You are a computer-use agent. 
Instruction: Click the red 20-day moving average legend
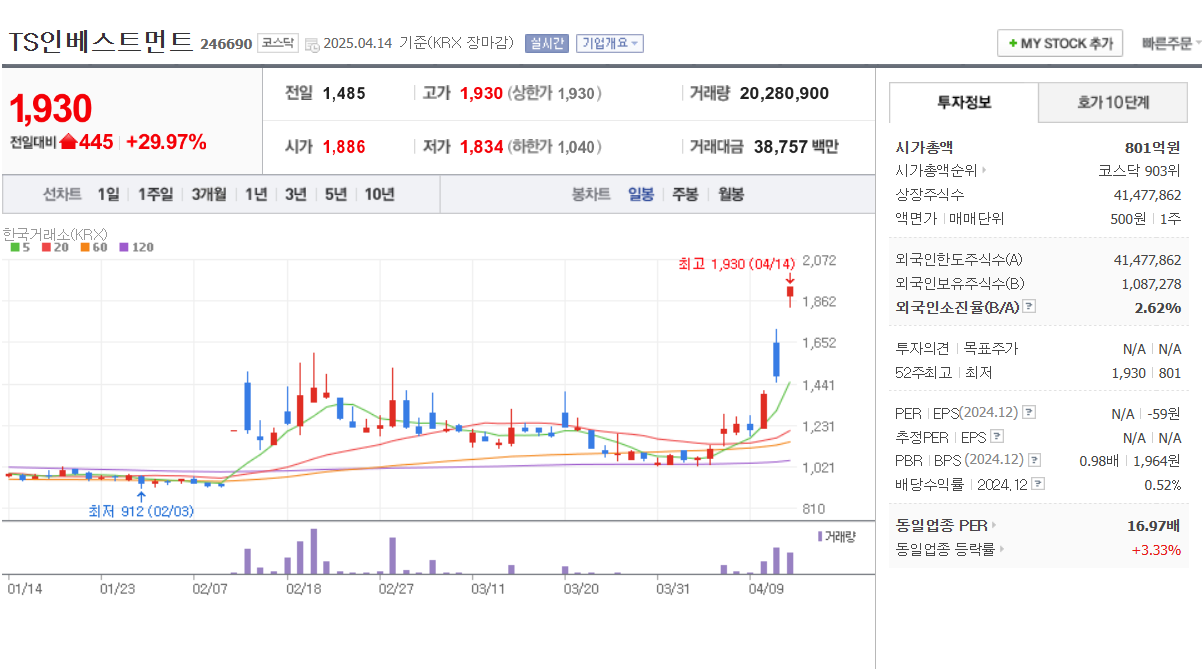click(x=55, y=247)
